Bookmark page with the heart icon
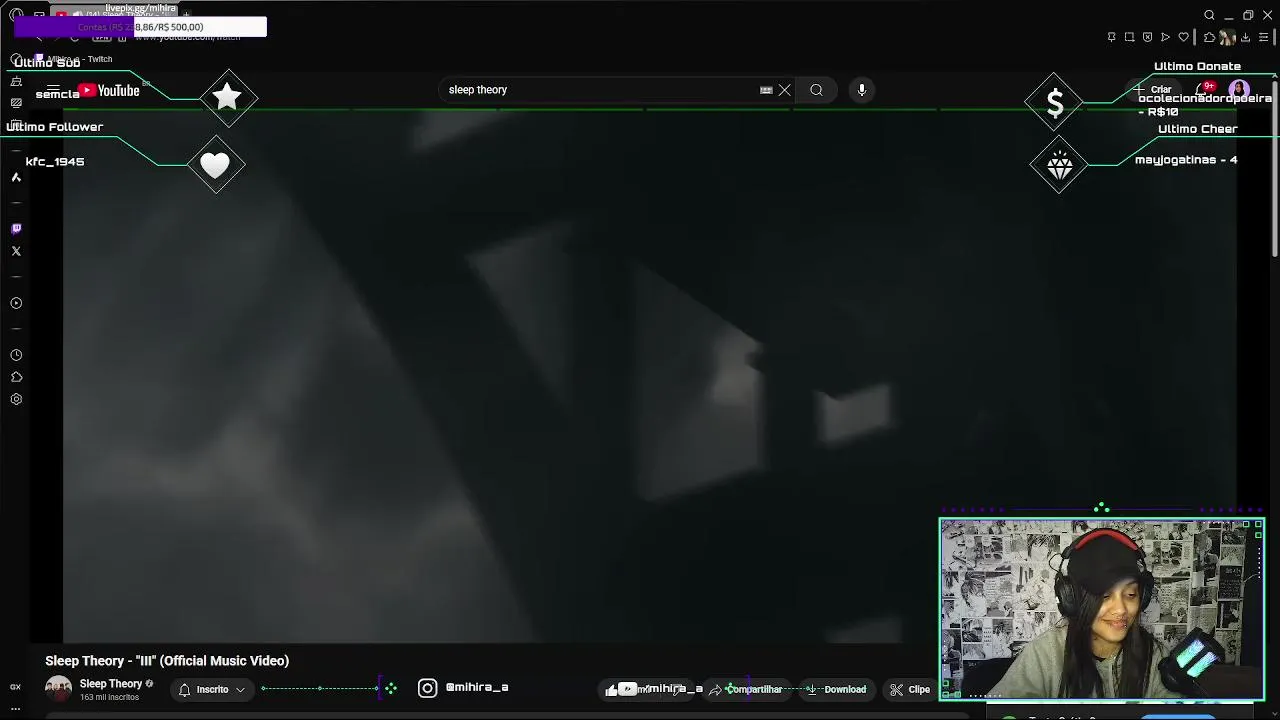 coord(1184,37)
